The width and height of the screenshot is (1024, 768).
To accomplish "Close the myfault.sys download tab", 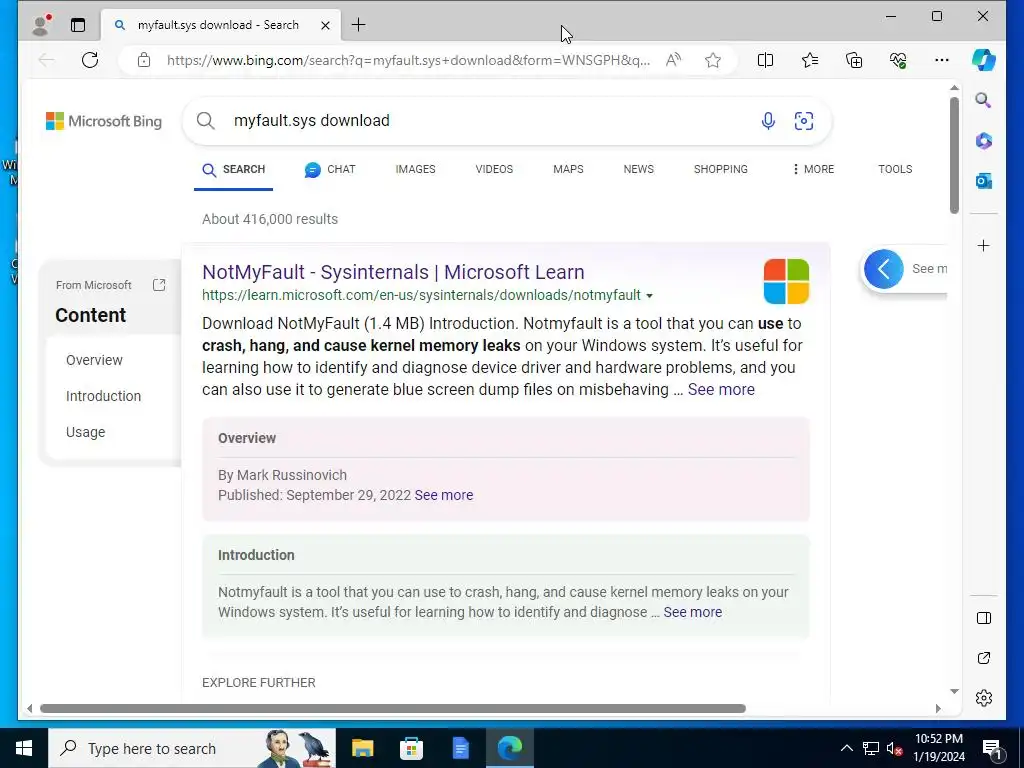I will pyautogui.click(x=325, y=25).
